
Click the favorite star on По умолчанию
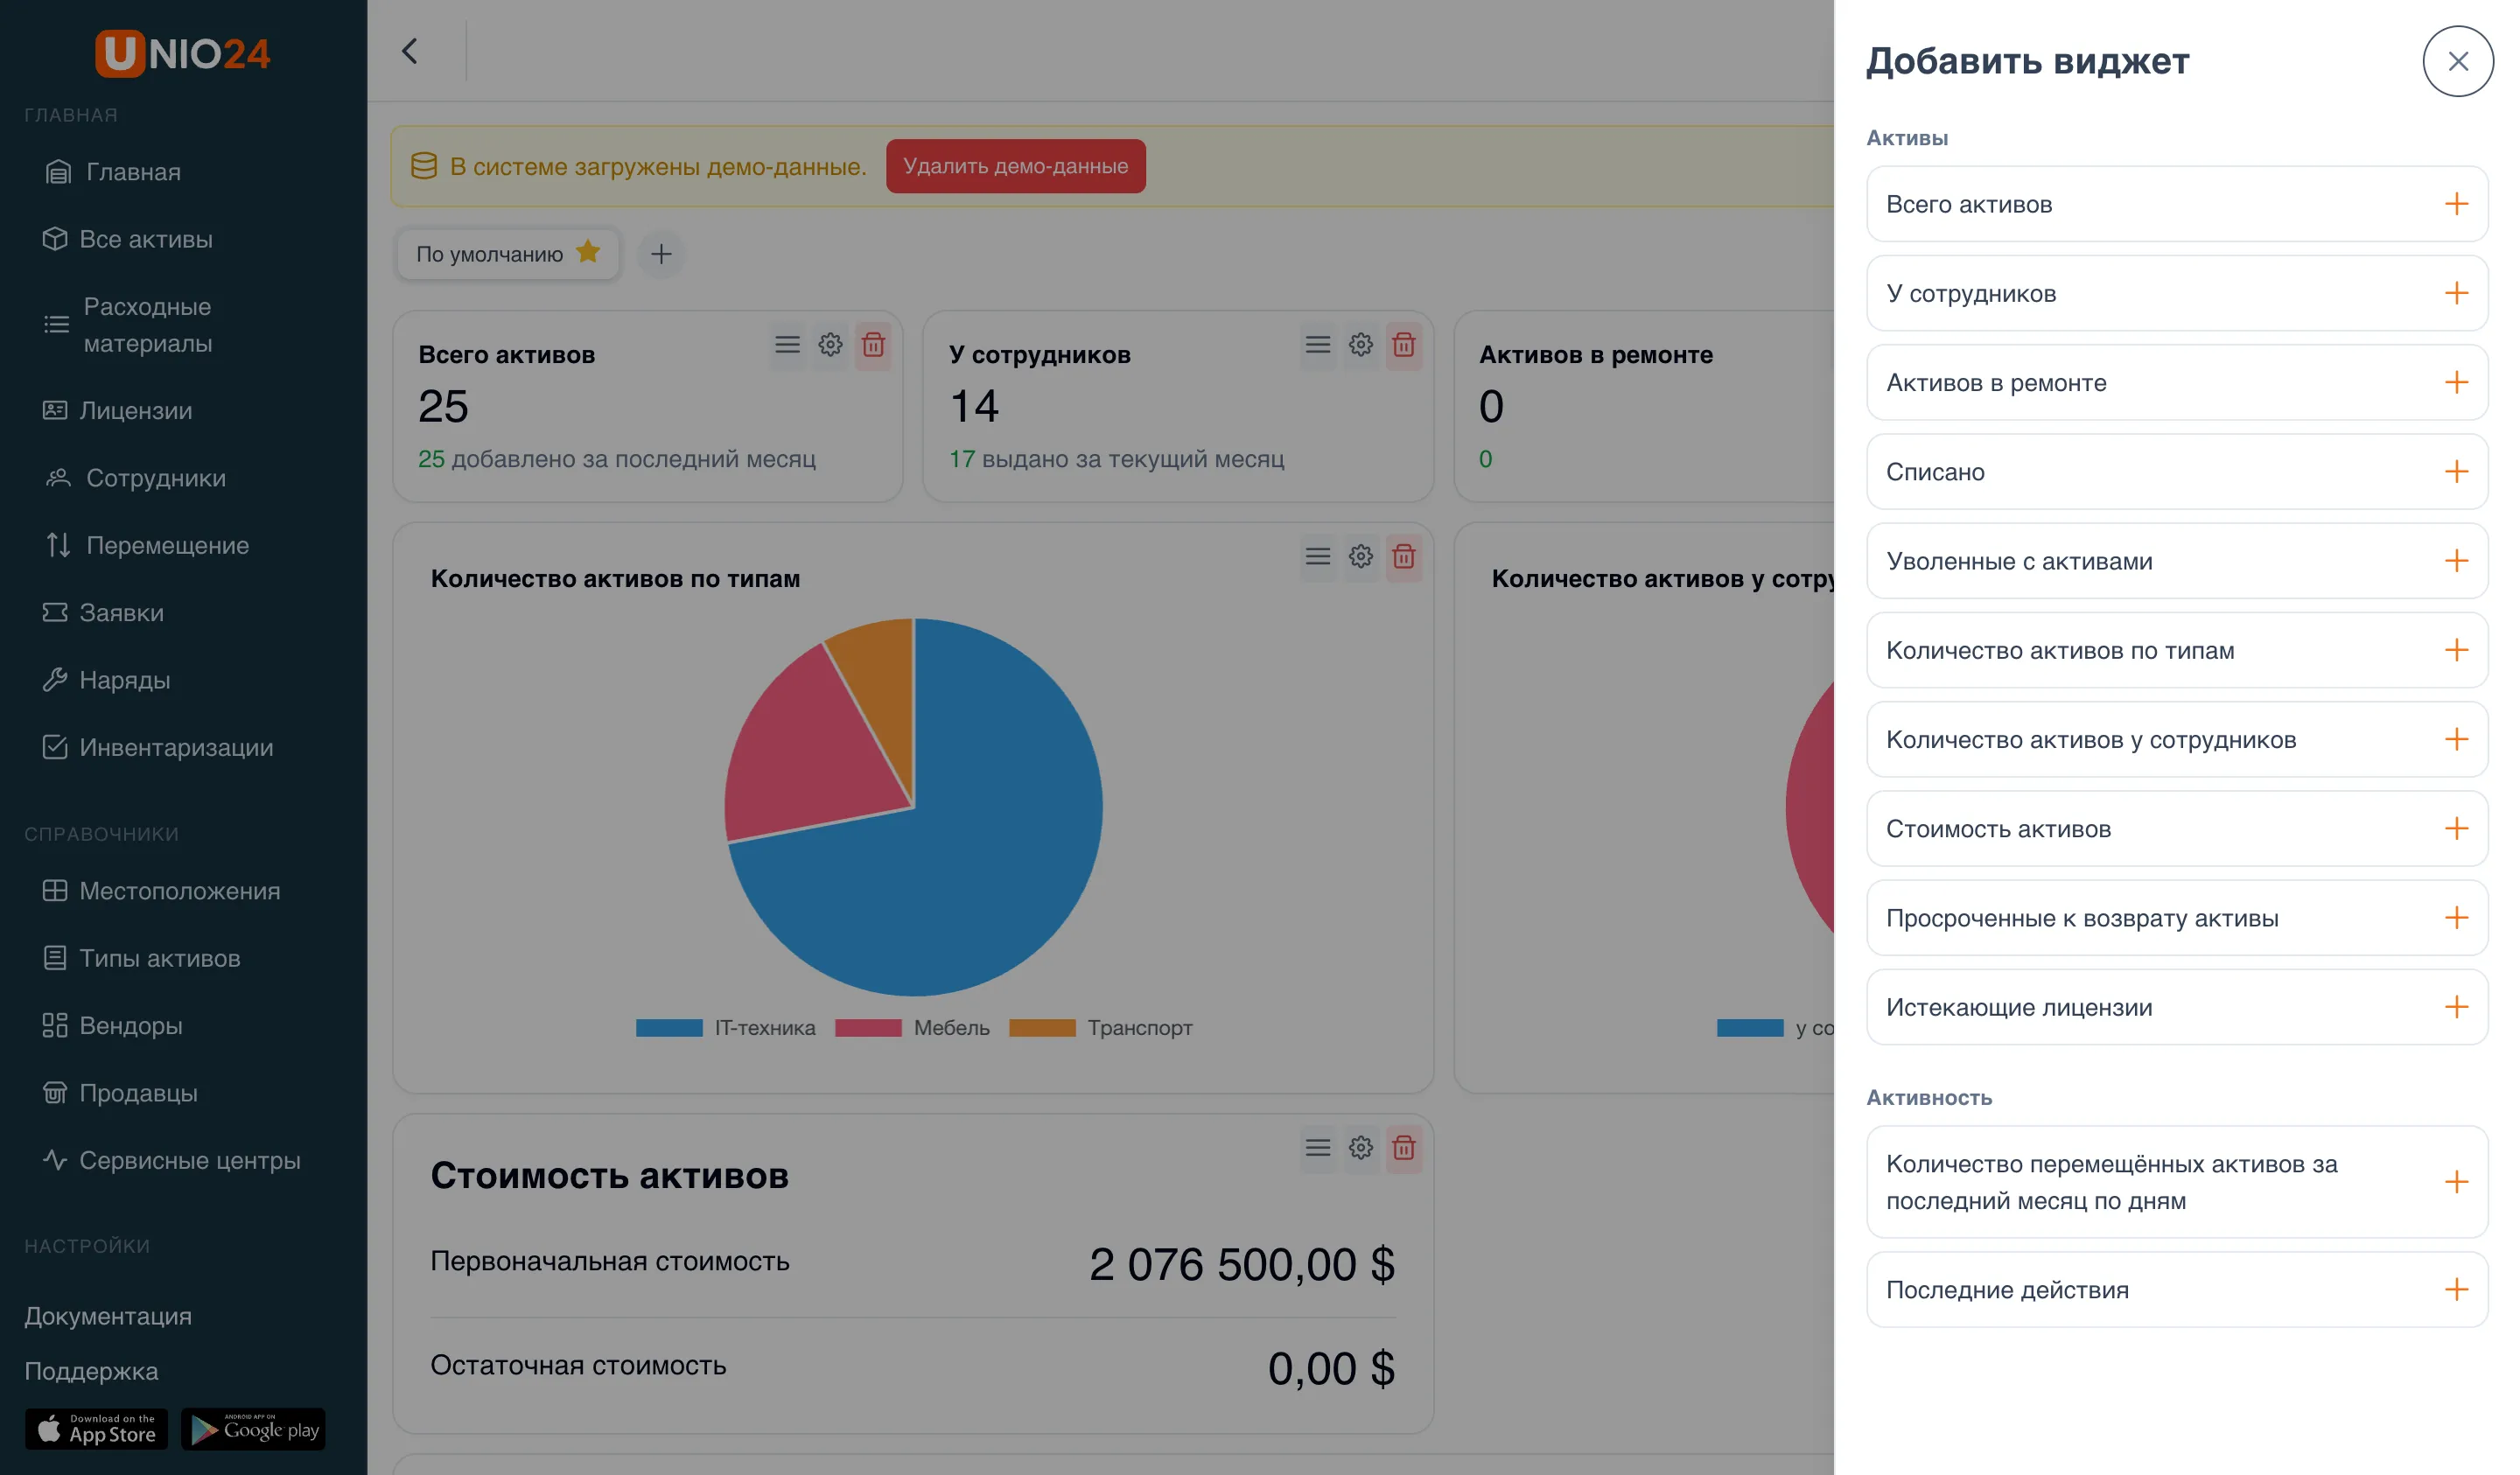pyautogui.click(x=588, y=252)
